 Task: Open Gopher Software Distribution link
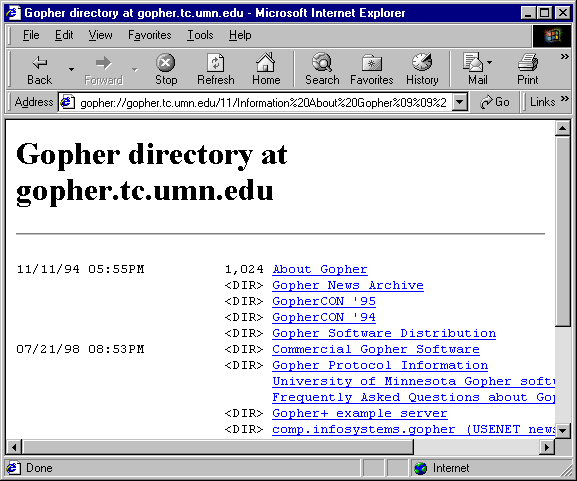[x=384, y=333]
